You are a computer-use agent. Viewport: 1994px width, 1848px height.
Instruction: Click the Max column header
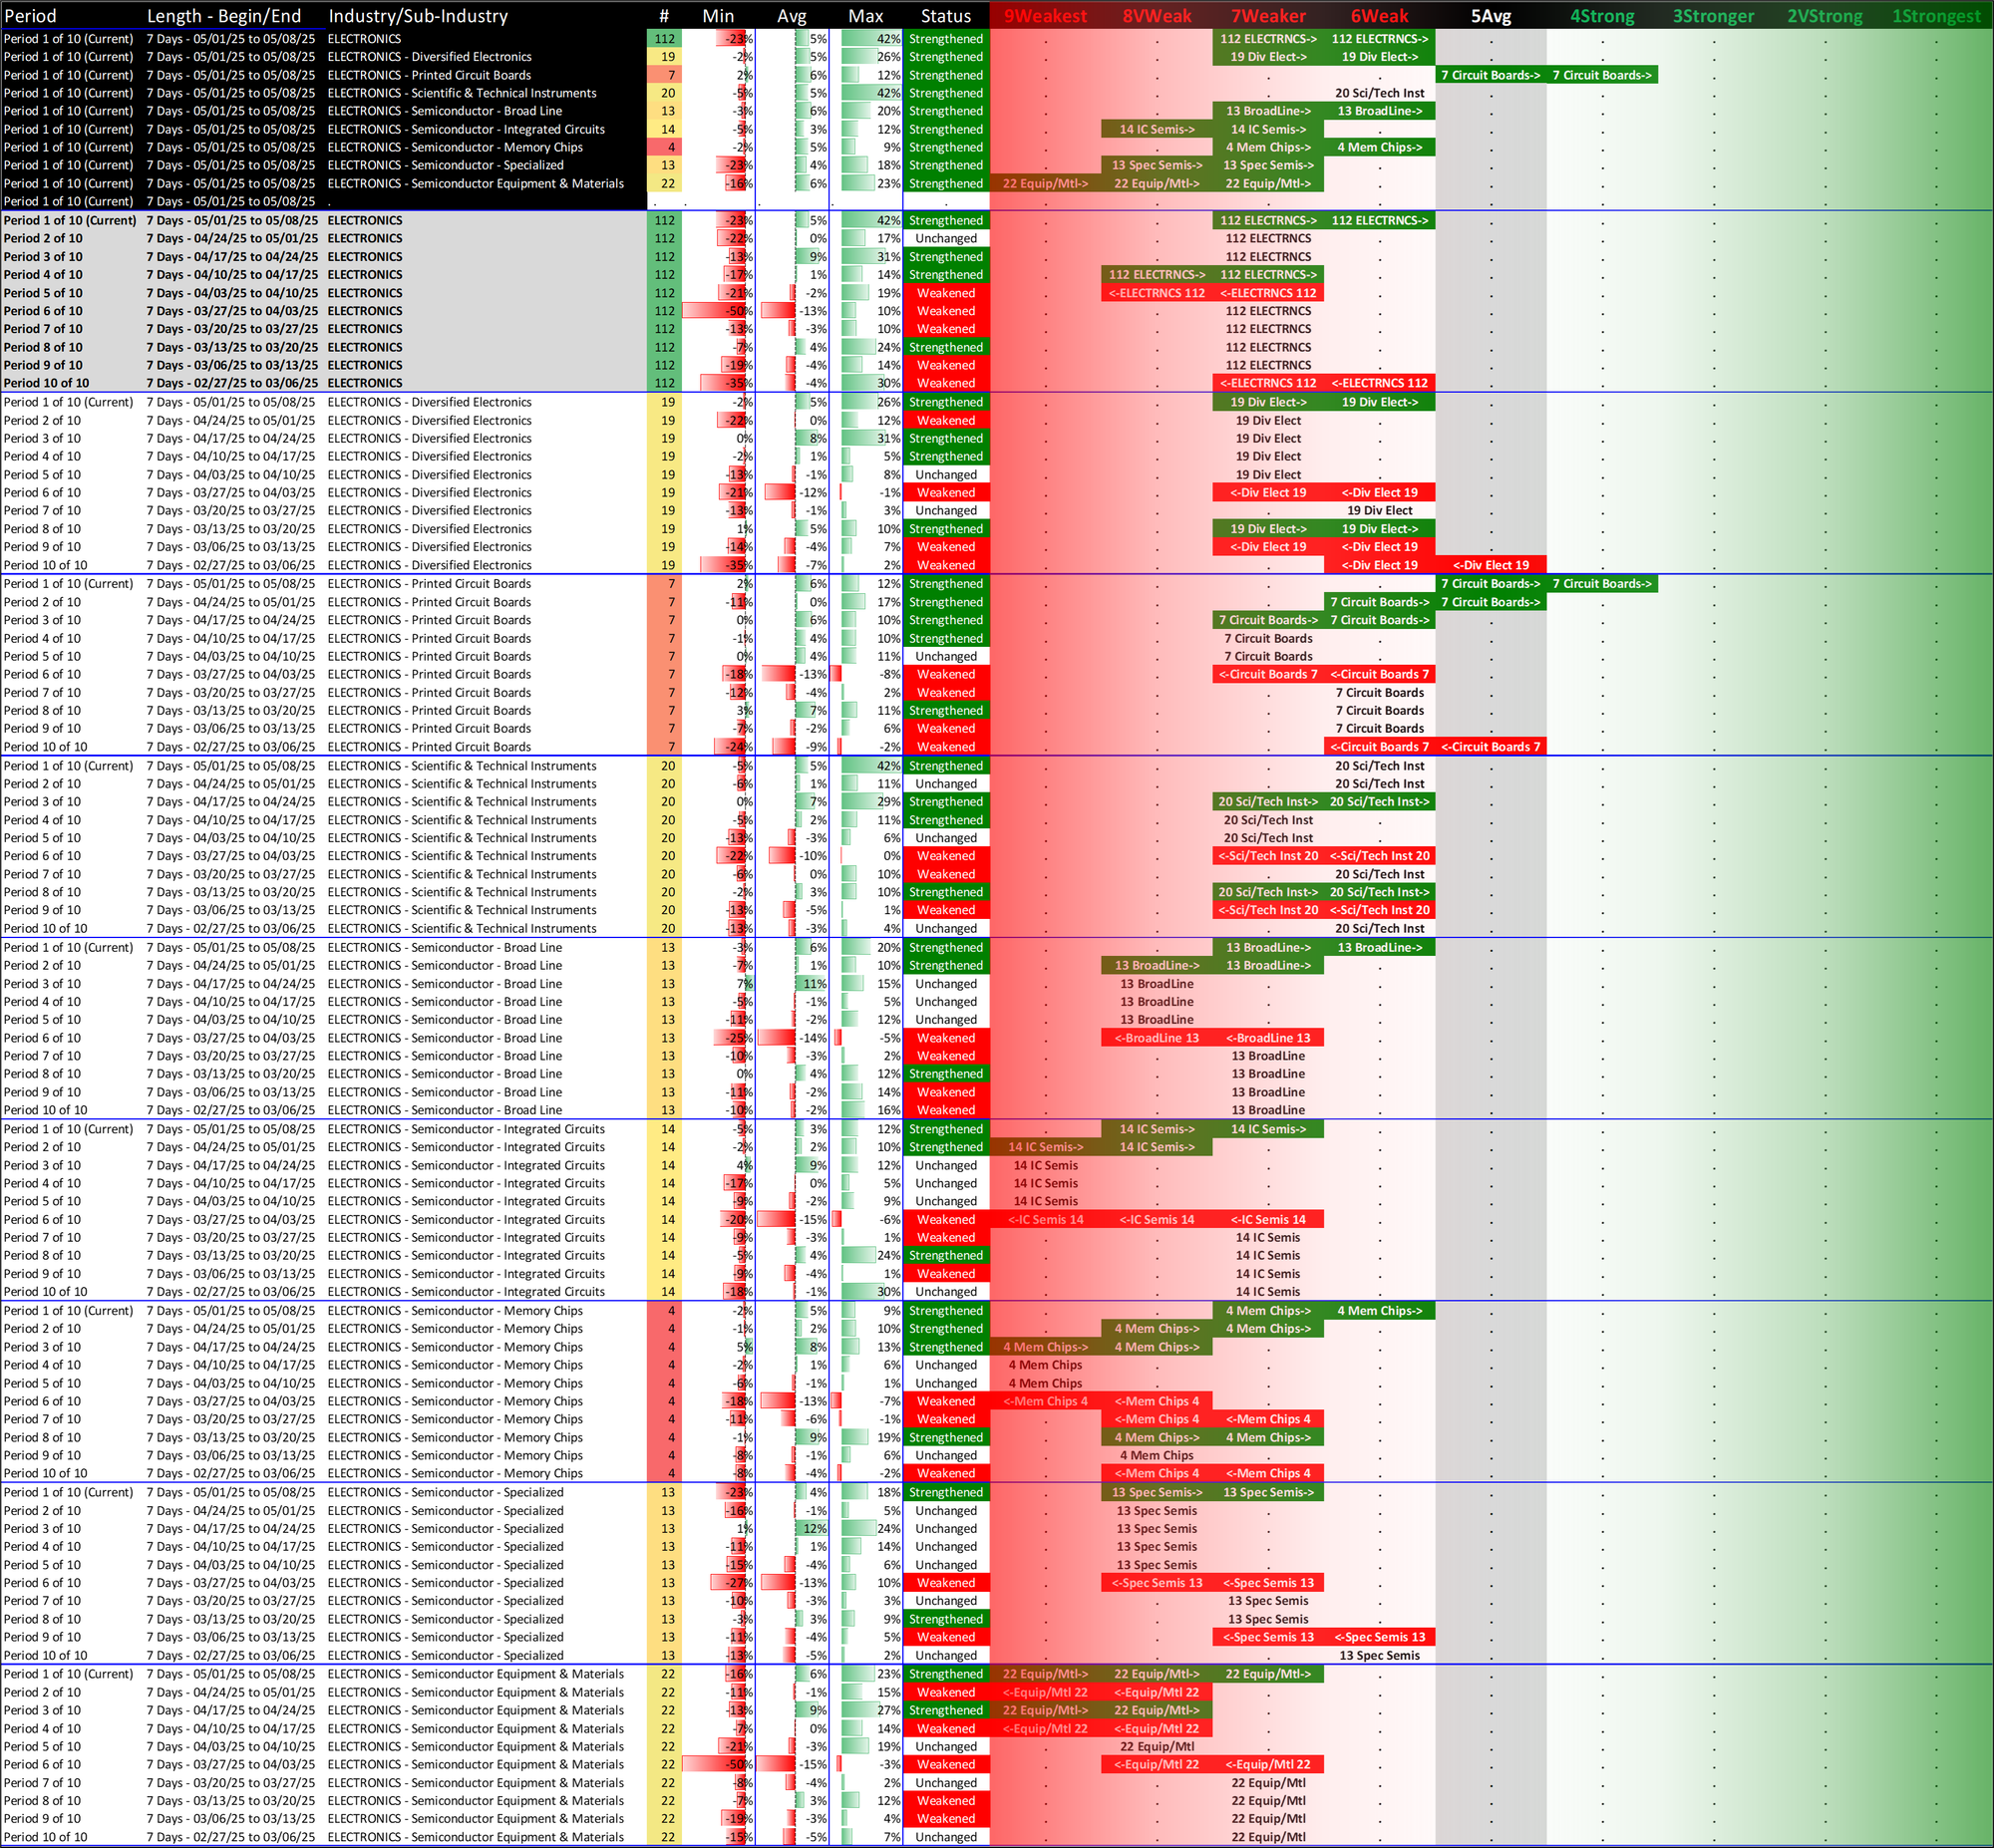865,16
